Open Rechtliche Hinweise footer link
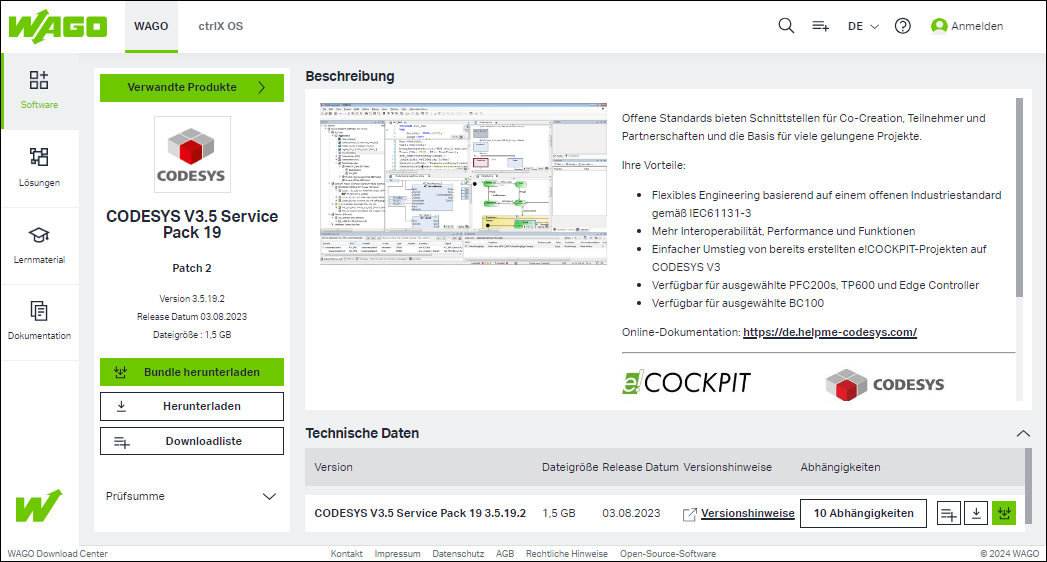The height and width of the screenshot is (562, 1047). pyautogui.click(x=567, y=553)
